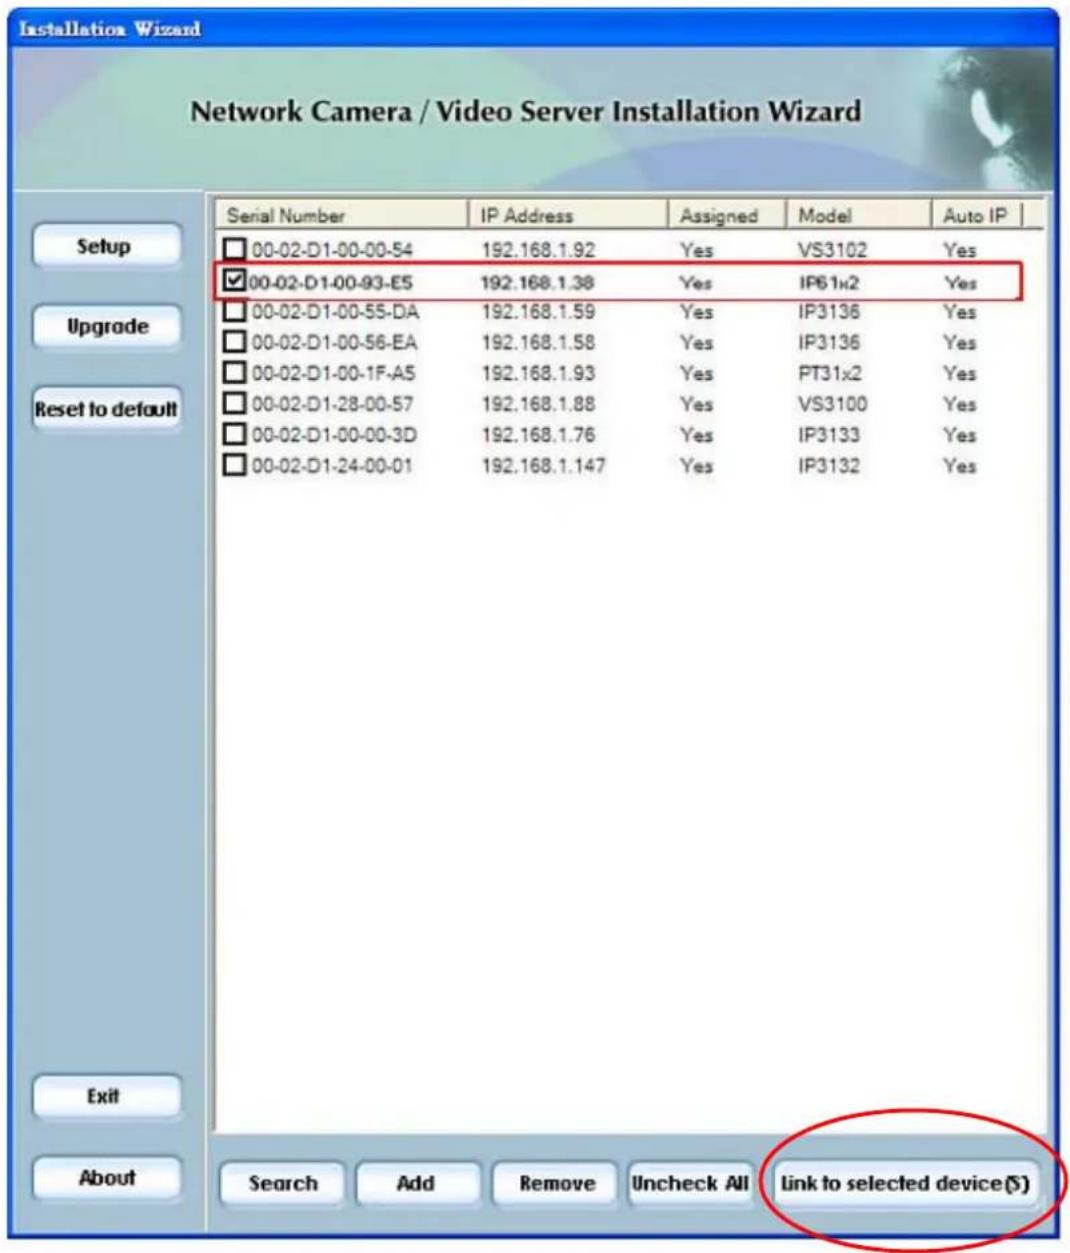
Task: Click the Search button
Action: coord(282,1184)
